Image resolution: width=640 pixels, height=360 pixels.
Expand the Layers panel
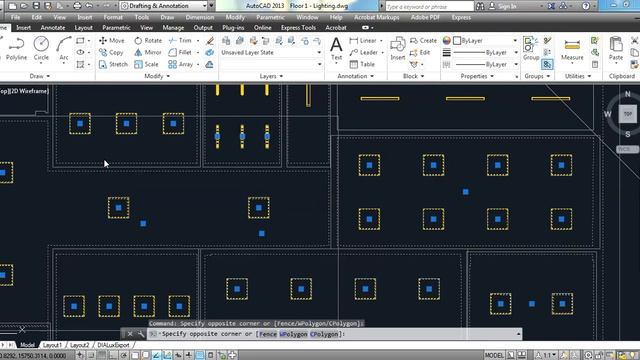[x=271, y=76]
